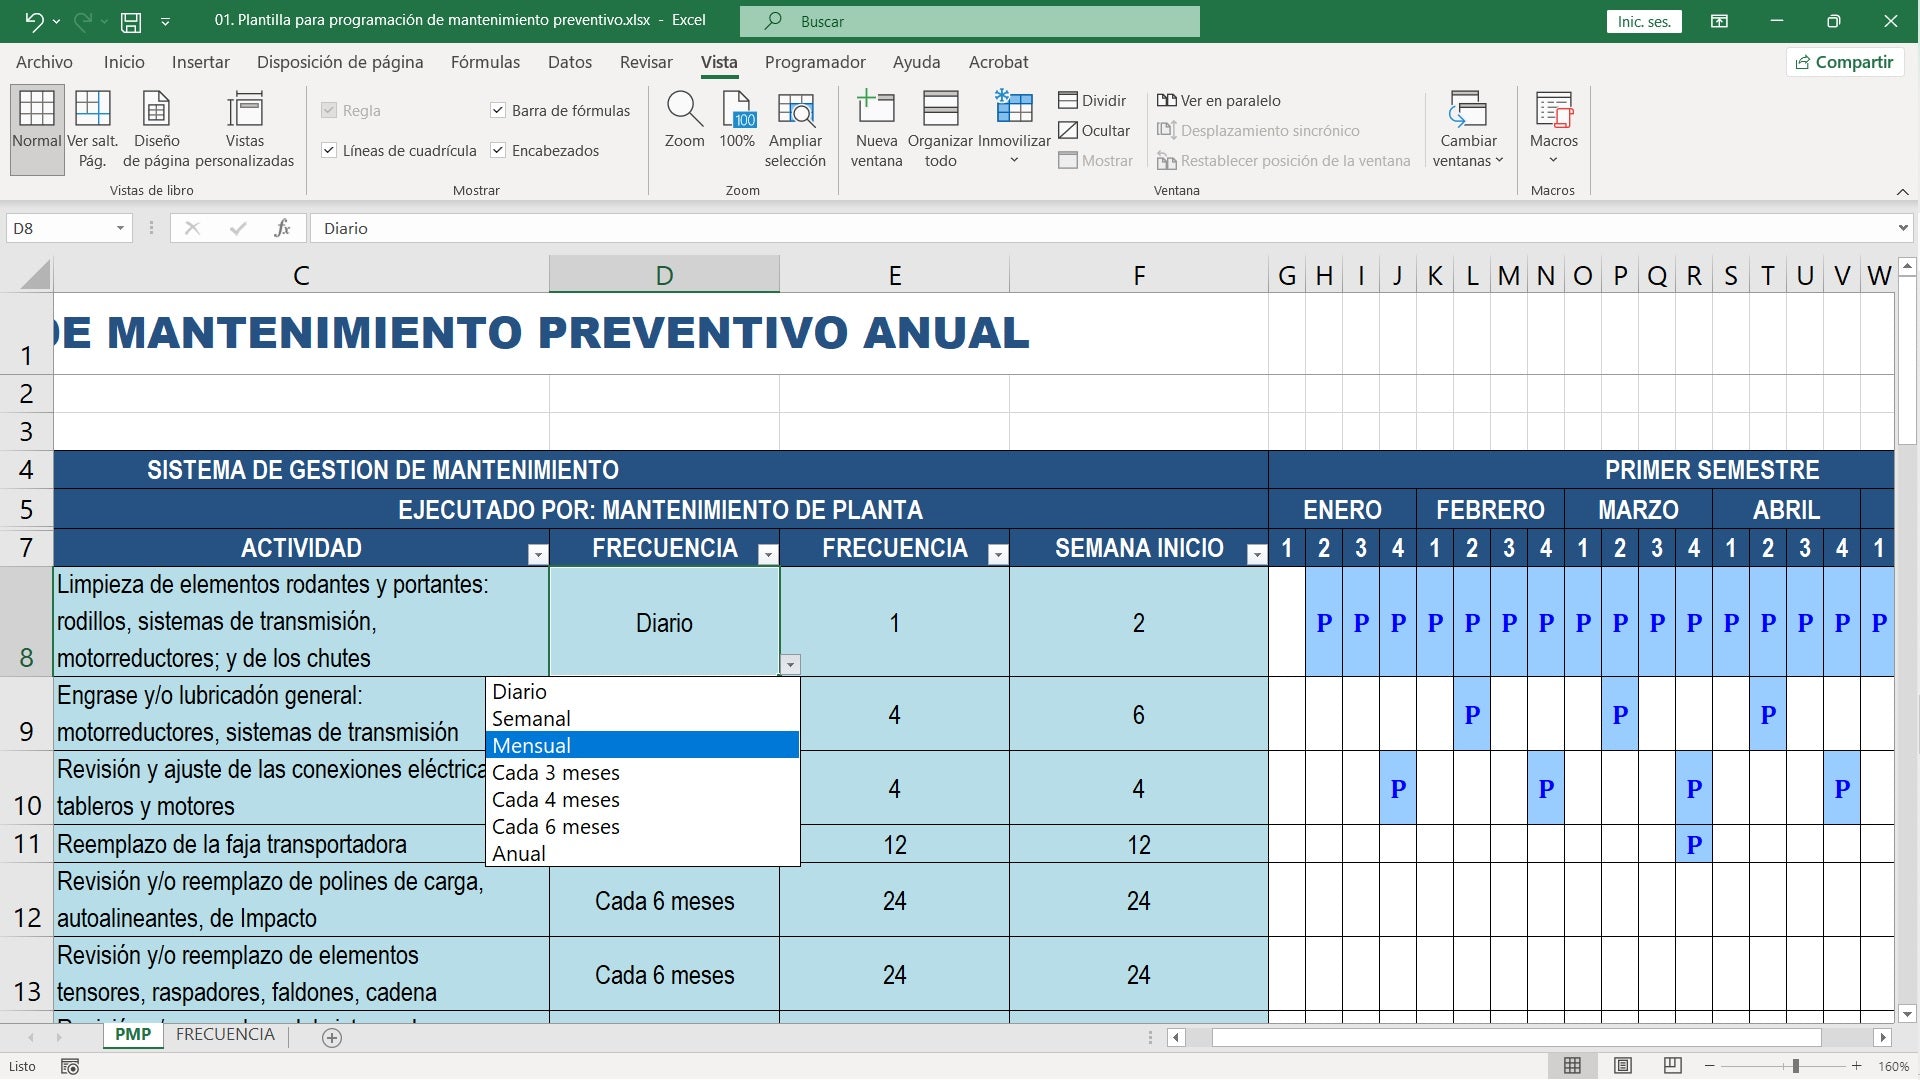The width and height of the screenshot is (1920, 1080).
Task: Open SEMANA INICIO filter arrow
Action: click(x=1257, y=554)
